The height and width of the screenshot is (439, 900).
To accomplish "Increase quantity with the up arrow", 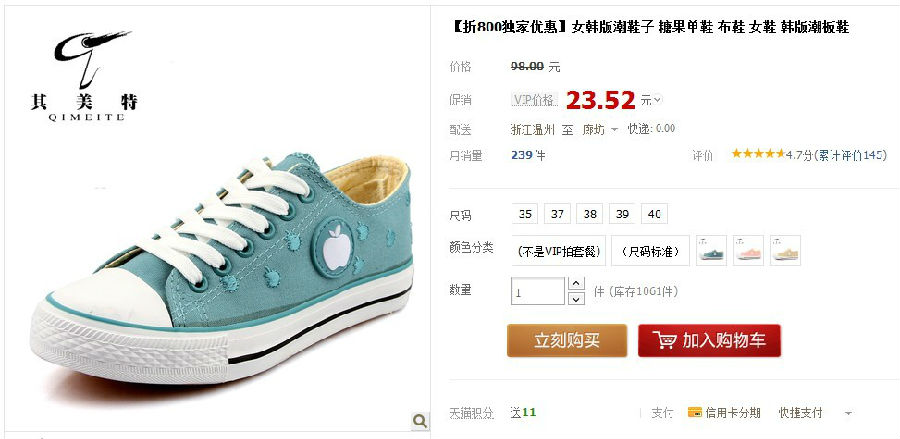I will coord(576,283).
